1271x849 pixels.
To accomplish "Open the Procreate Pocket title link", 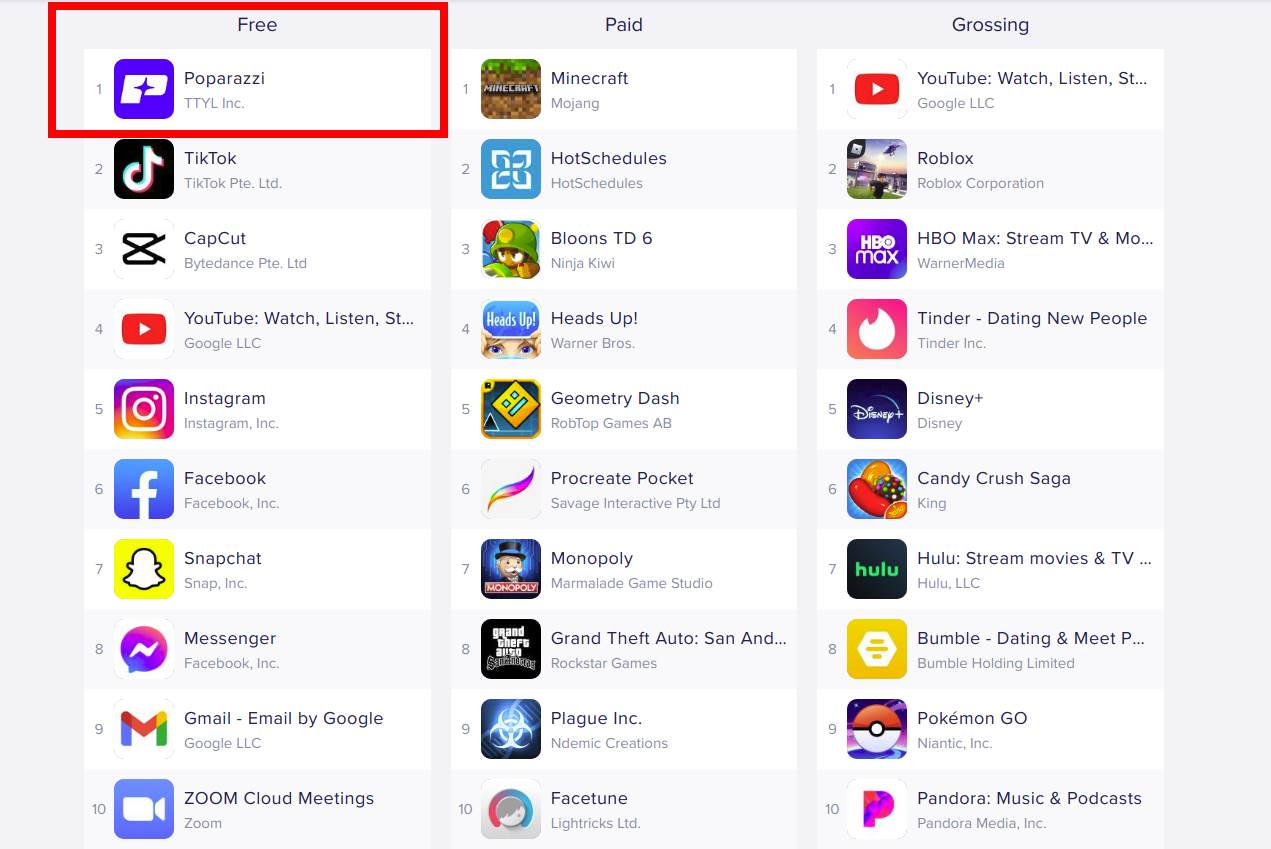I will [x=622, y=478].
